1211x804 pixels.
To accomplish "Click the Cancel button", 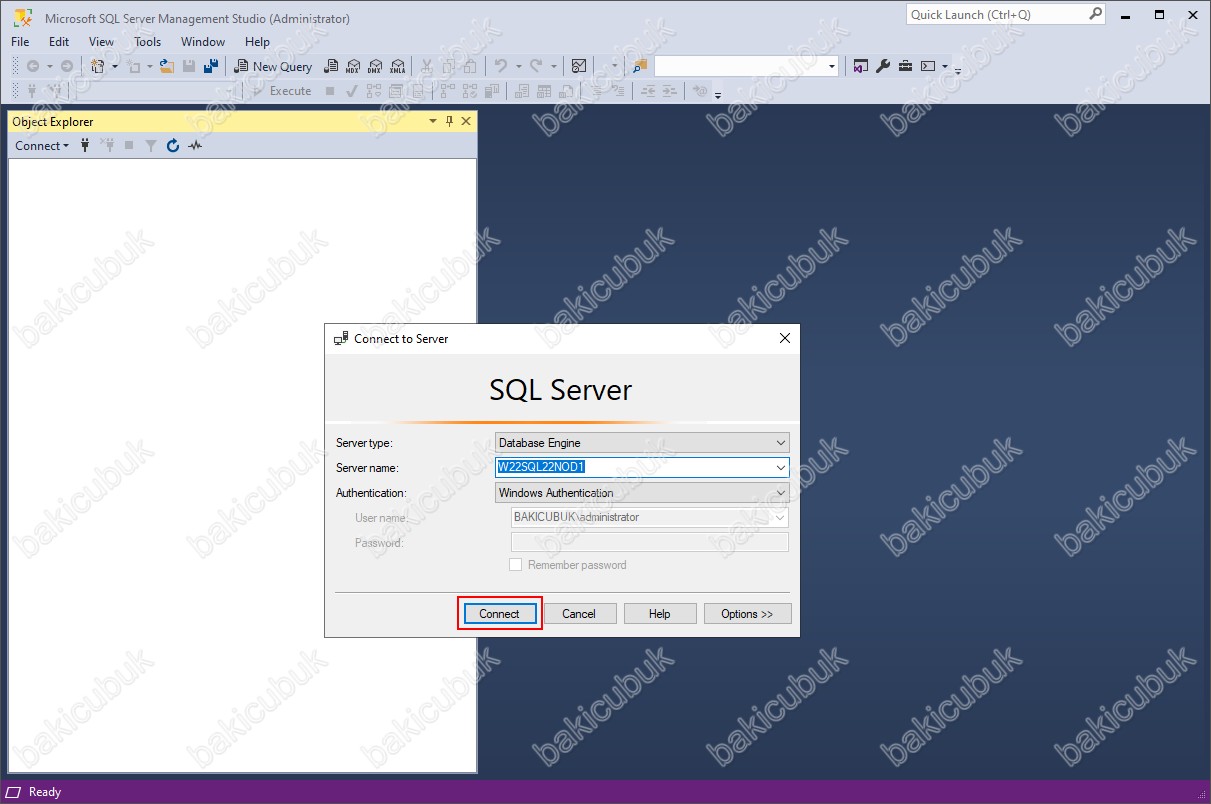I will click(x=579, y=614).
